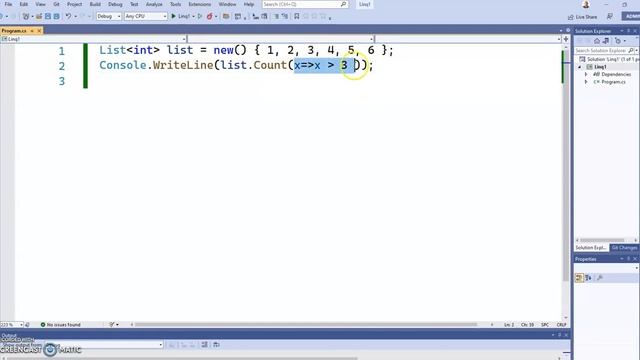640x360 pixels.
Task: Click the Hot Reload flame icon
Action: pos(210,16)
